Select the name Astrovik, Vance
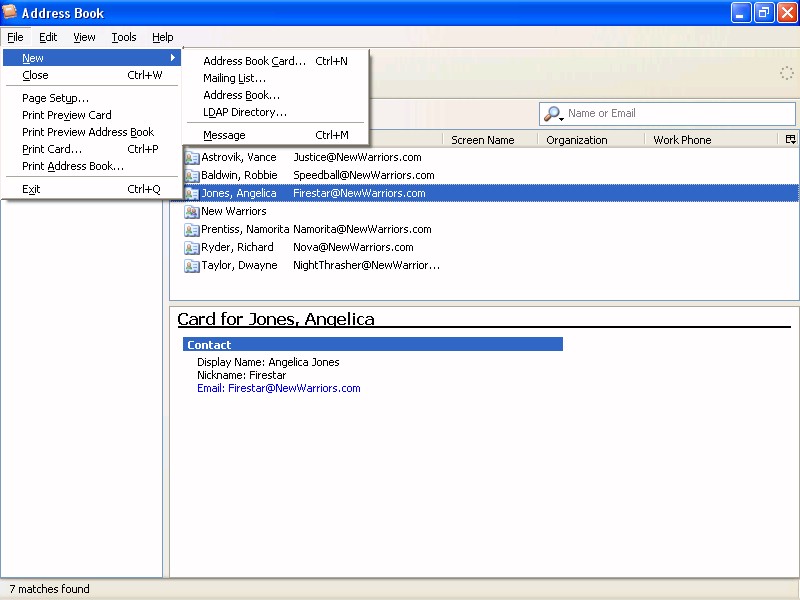The image size is (800, 600). click(239, 157)
